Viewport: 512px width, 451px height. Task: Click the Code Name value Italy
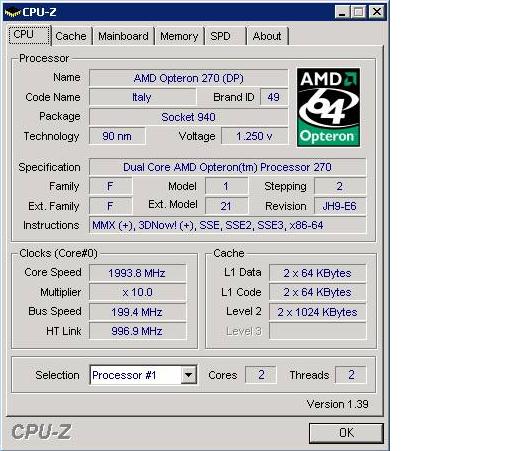[x=143, y=97]
